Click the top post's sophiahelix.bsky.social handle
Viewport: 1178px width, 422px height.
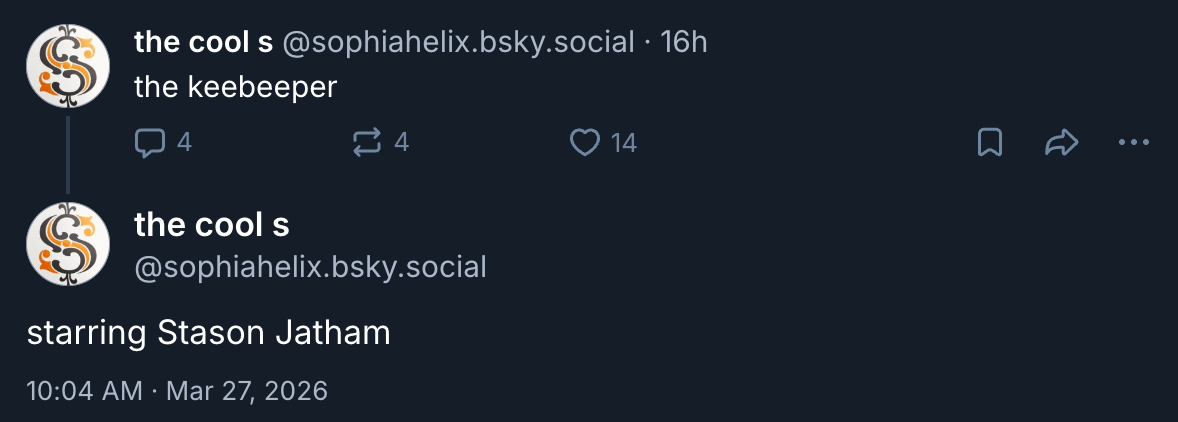459,42
